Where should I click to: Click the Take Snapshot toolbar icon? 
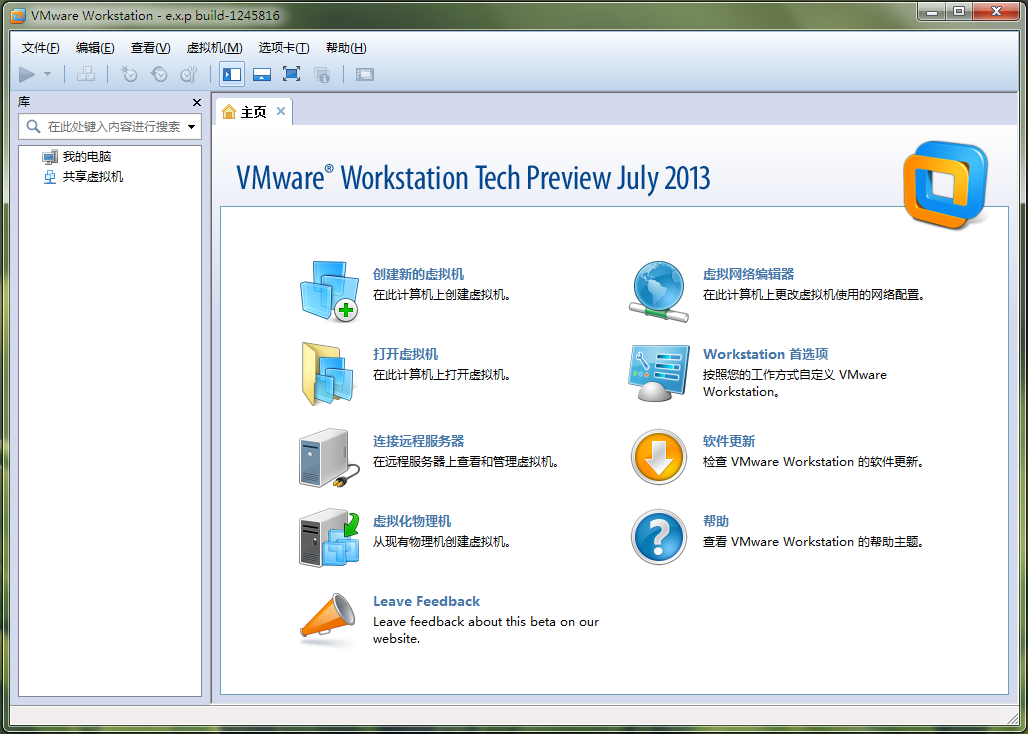[128, 74]
